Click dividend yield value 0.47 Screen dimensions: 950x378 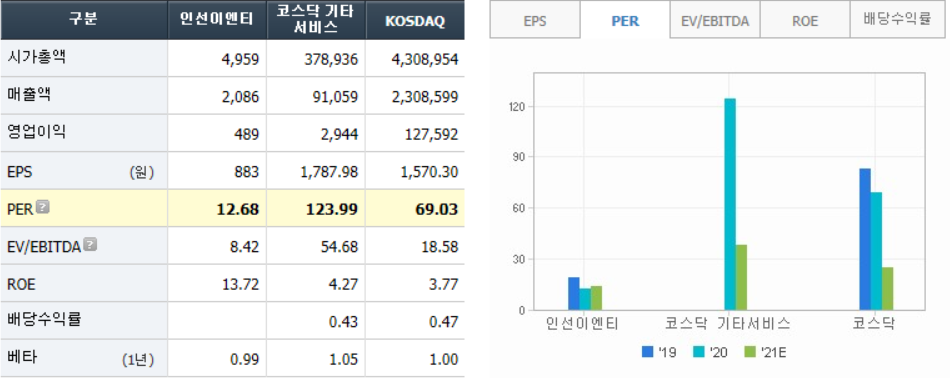[x=443, y=321]
